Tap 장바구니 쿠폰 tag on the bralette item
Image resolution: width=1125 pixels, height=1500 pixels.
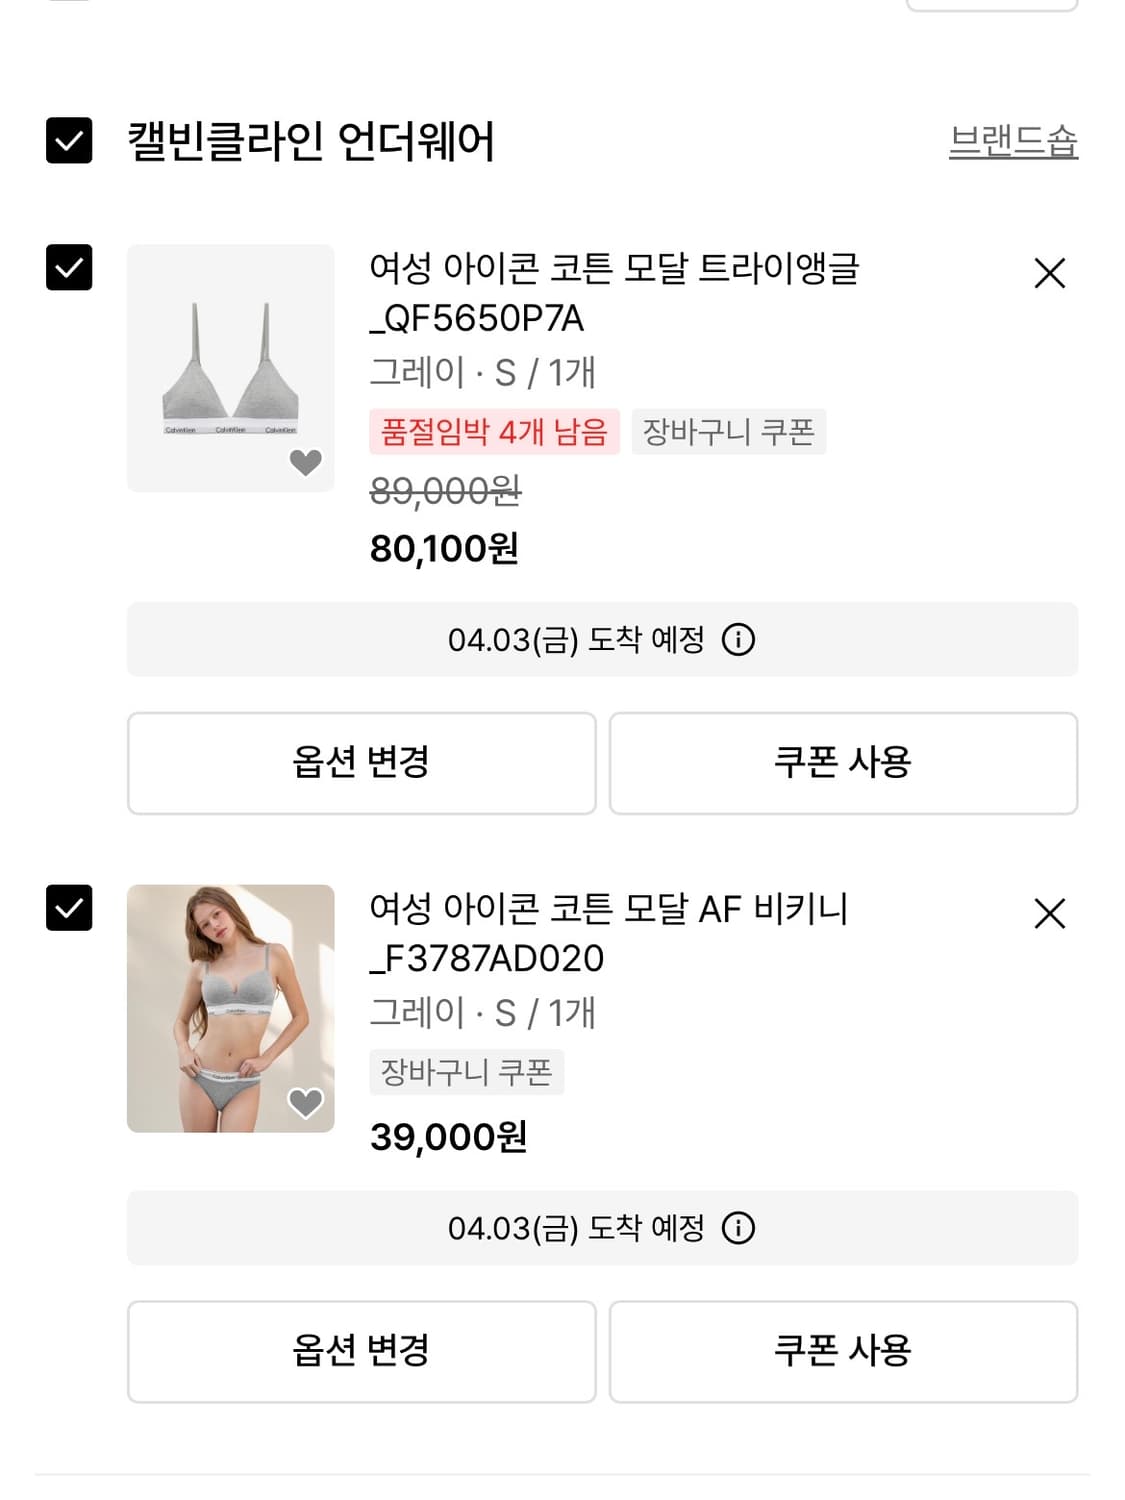728,432
